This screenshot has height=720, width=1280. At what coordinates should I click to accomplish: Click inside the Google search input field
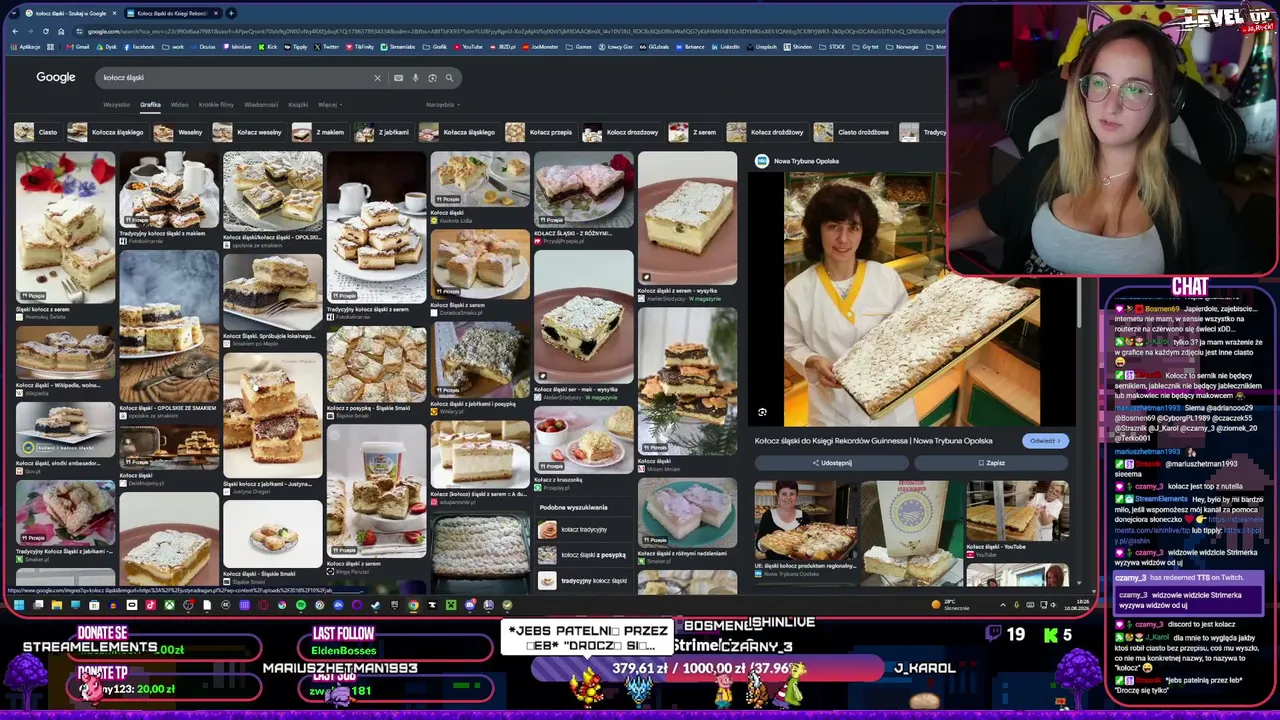coord(235,78)
